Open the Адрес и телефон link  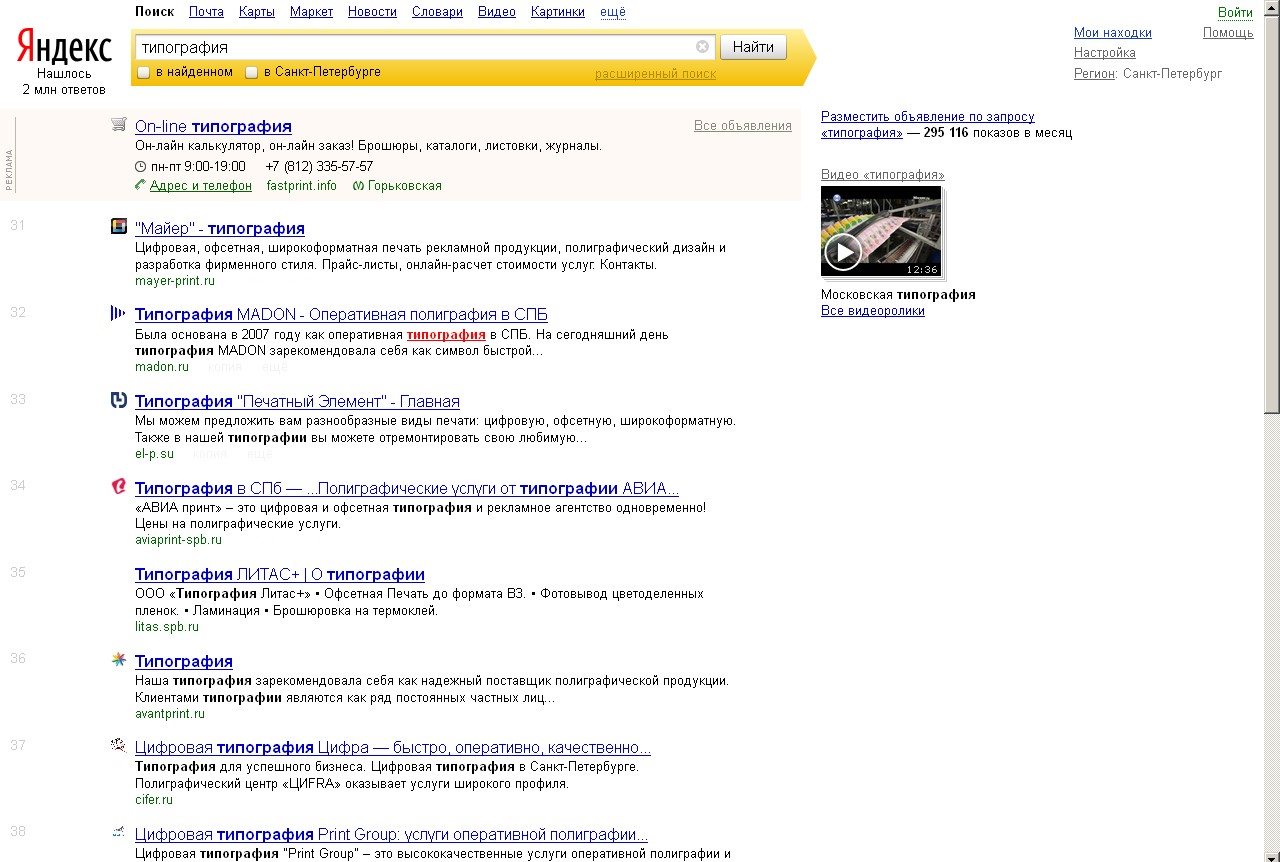pyautogui.click(x=201, y=186)
